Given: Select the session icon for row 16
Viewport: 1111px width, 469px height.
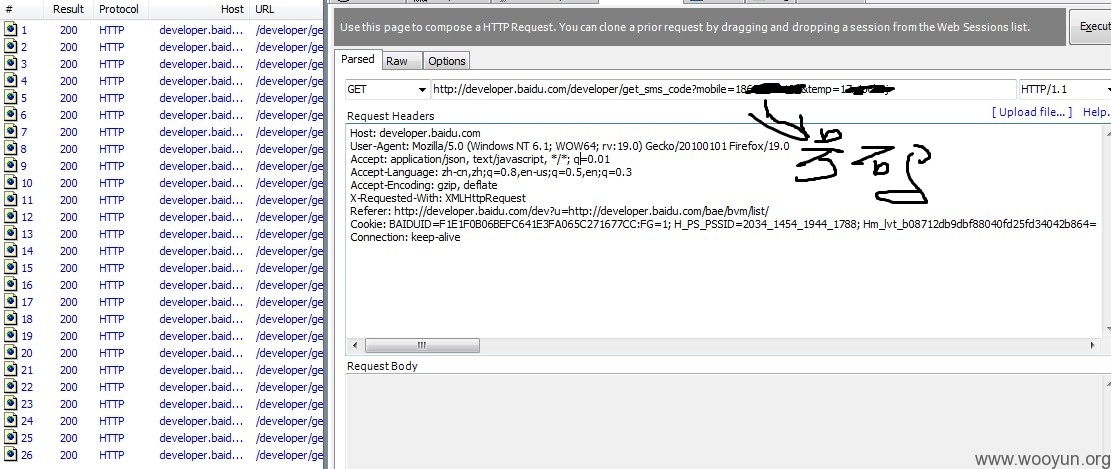Looking at the screenshot, I should click(11, 285).
